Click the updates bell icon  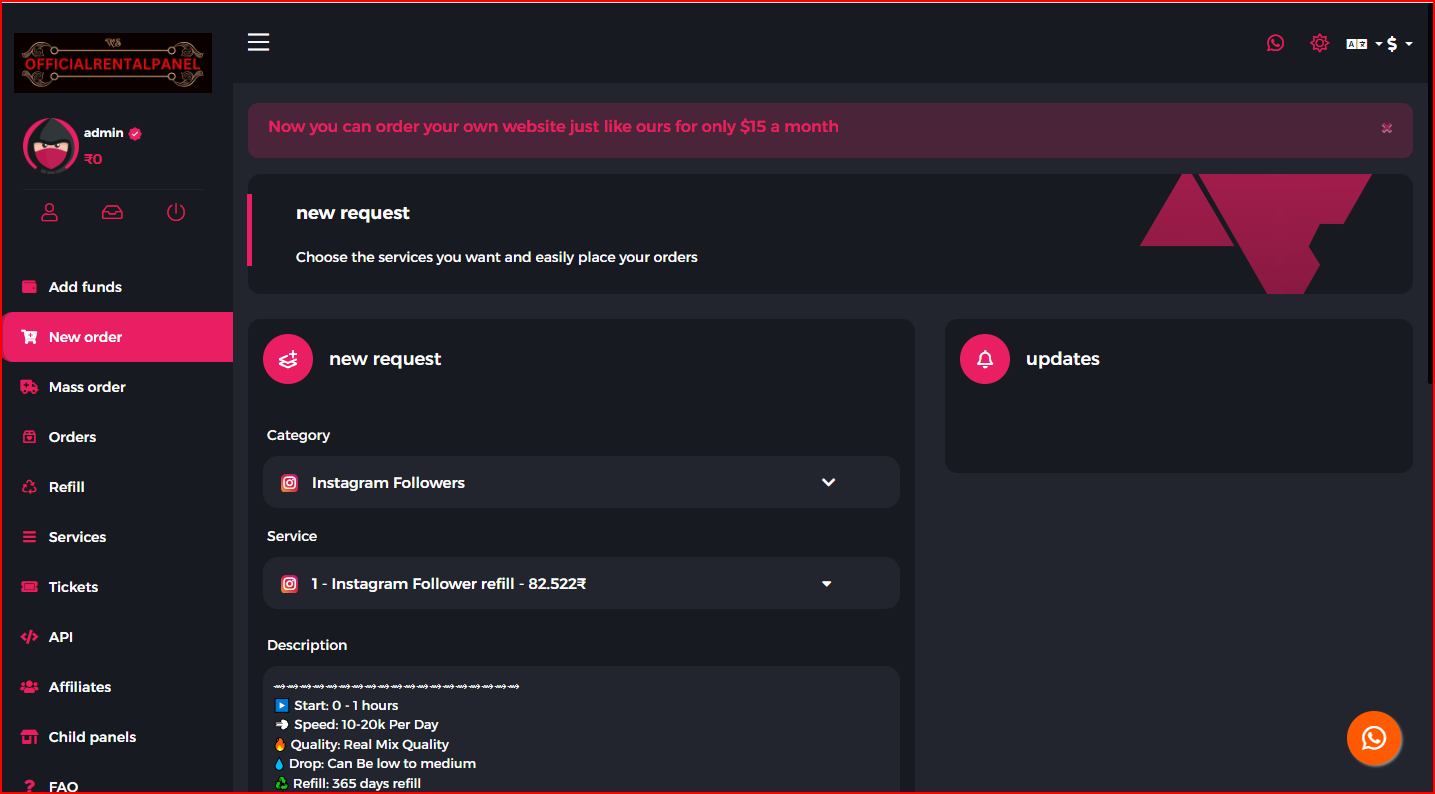985,359
